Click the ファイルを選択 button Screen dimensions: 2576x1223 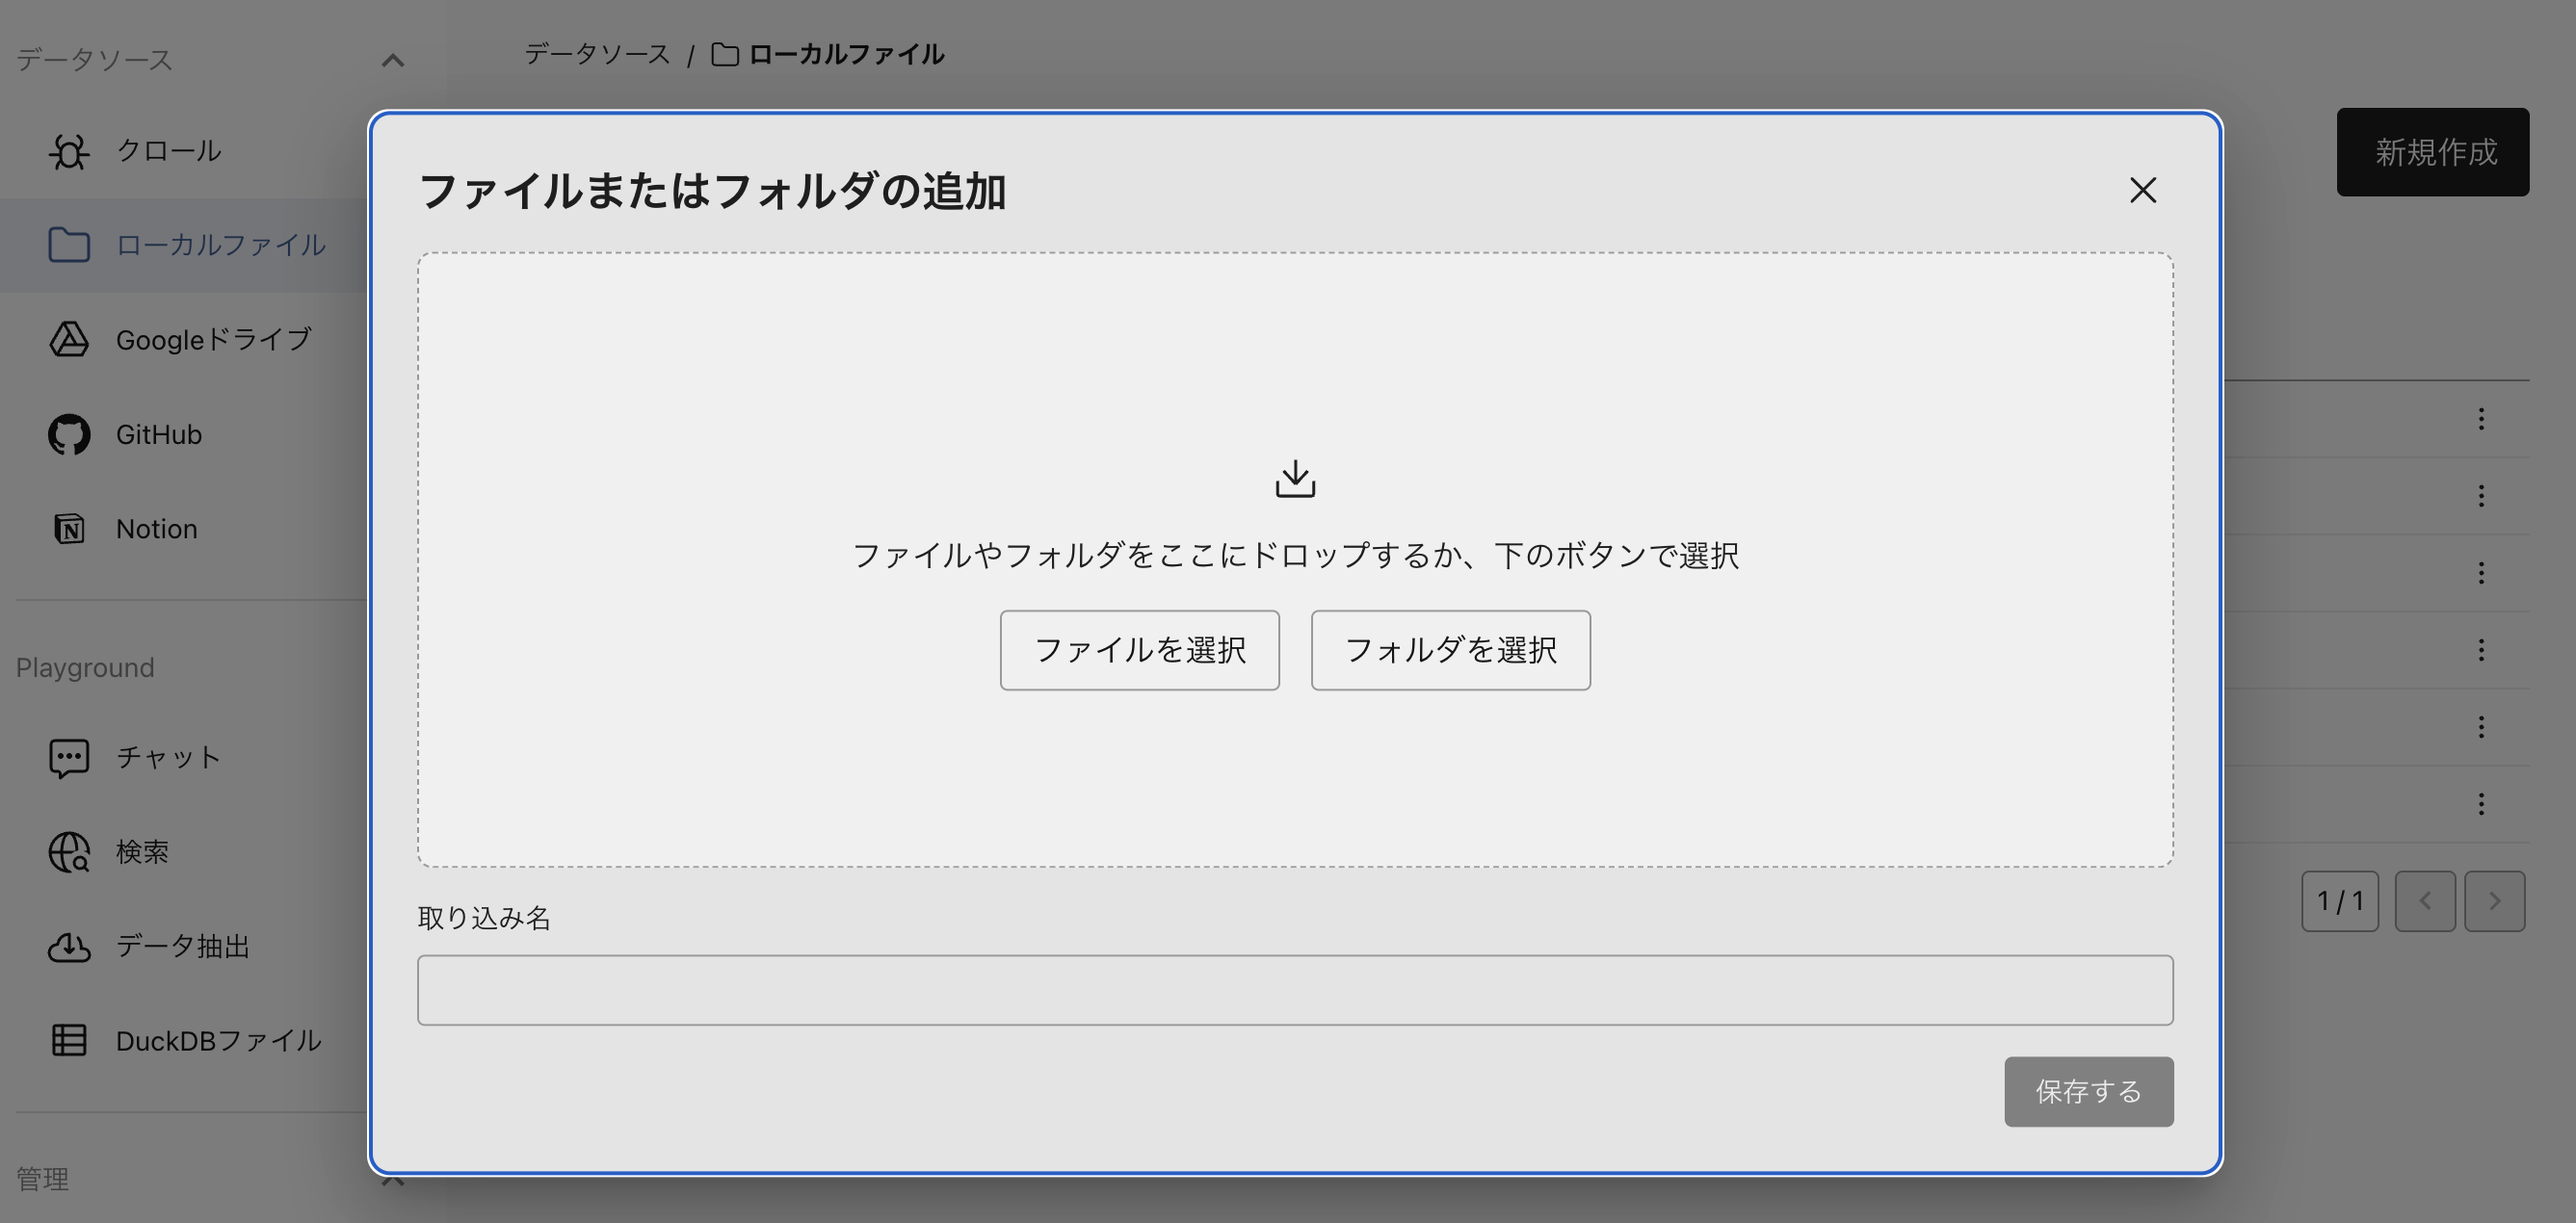click(1139, 650)
